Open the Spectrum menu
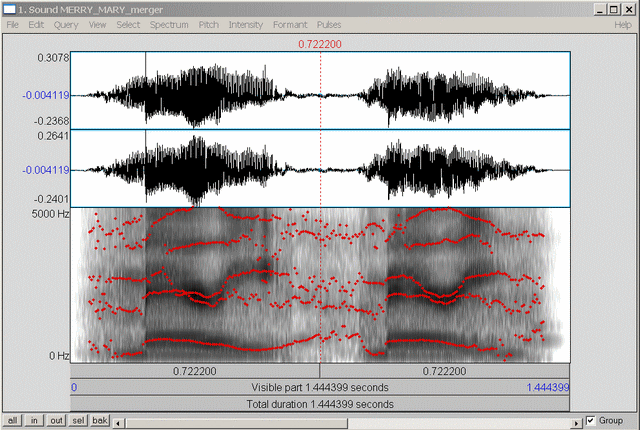 169,23
